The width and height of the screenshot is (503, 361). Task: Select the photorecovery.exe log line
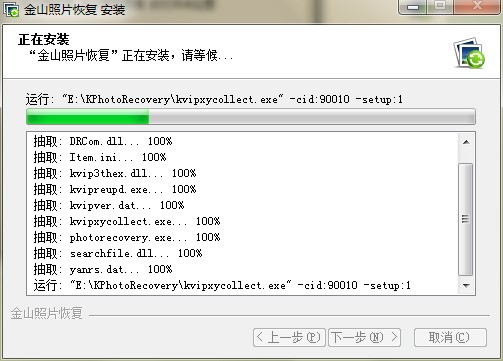coord(127,237)
